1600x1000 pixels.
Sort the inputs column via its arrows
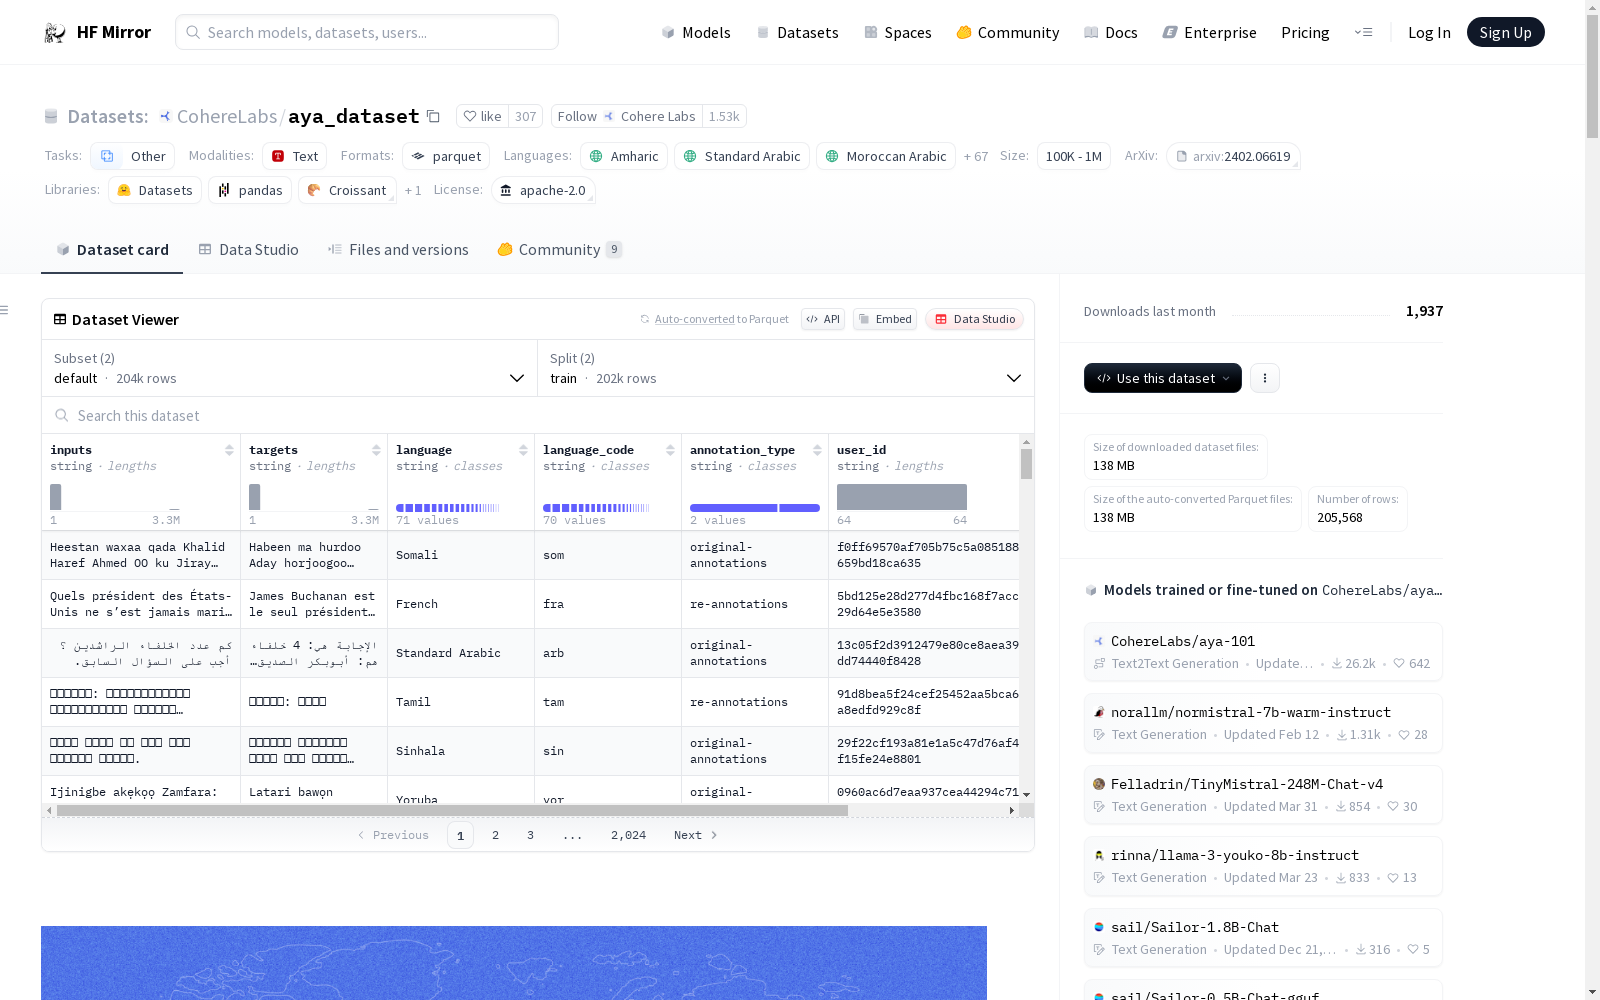point(229,450)
